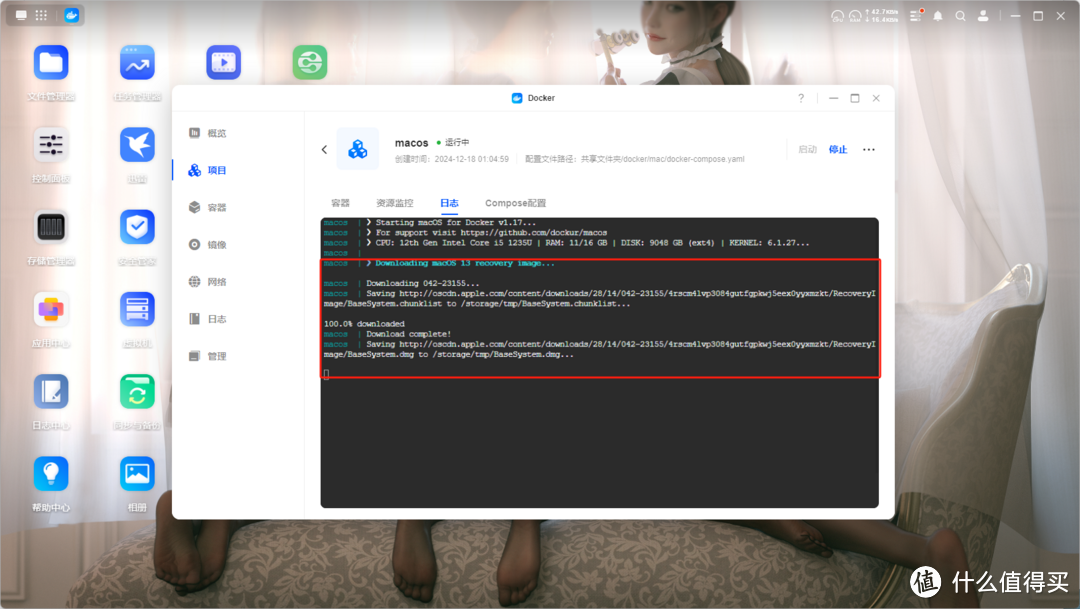Open the ... more options menu for macos
Viewport: 1080px width, 609px height.
[x=868, y=148]
